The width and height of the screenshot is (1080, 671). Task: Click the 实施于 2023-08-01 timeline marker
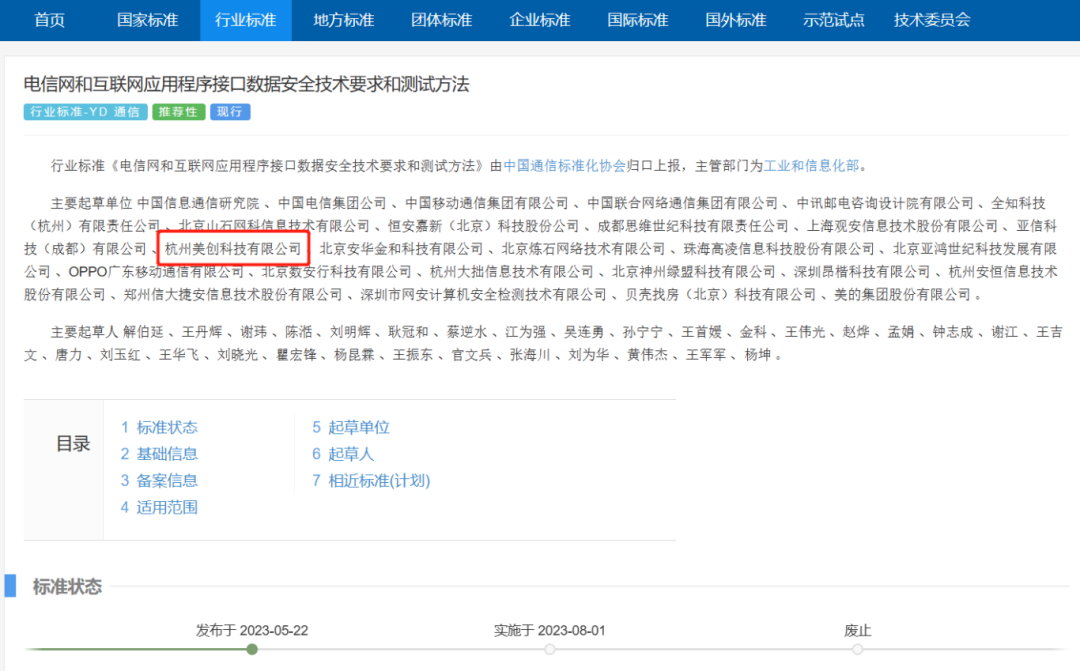coord(550,649)
